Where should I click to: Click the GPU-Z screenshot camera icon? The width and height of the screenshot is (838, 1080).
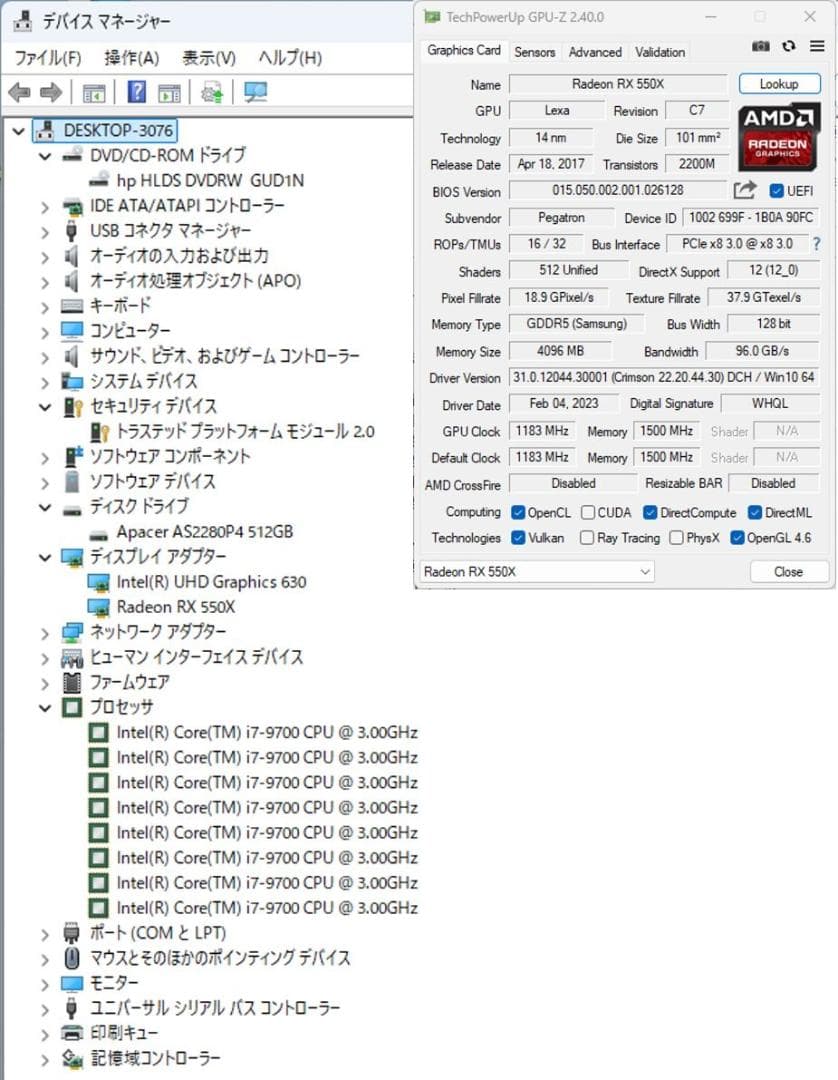click(760, 46)
